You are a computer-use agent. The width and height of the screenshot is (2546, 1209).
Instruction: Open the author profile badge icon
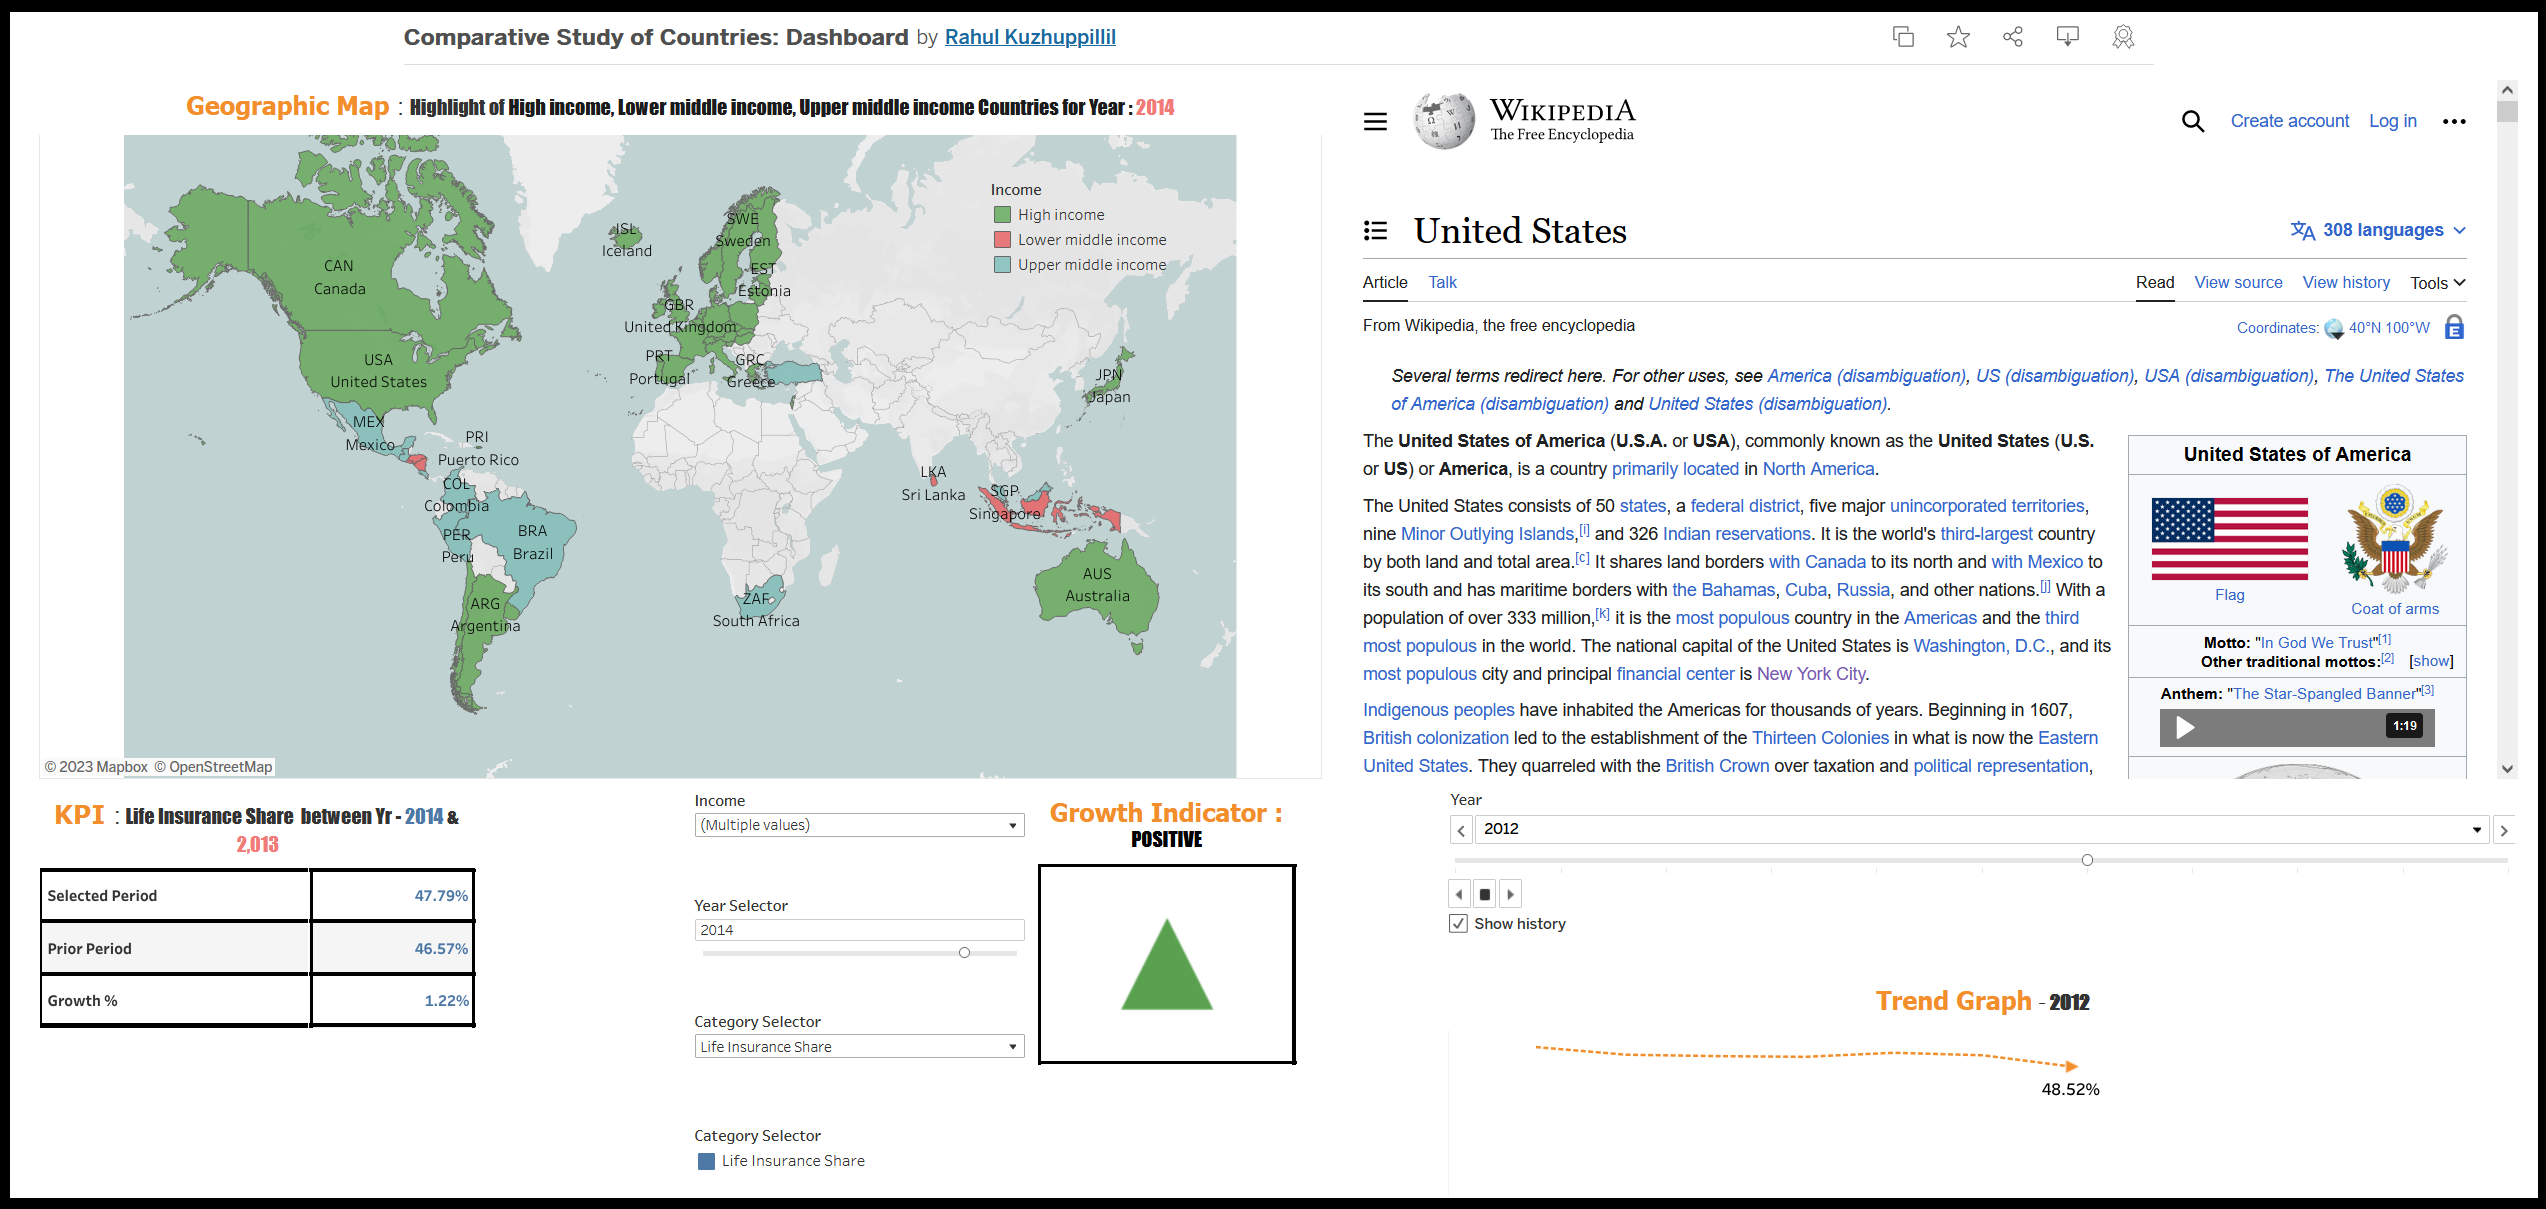point(2123,37)
